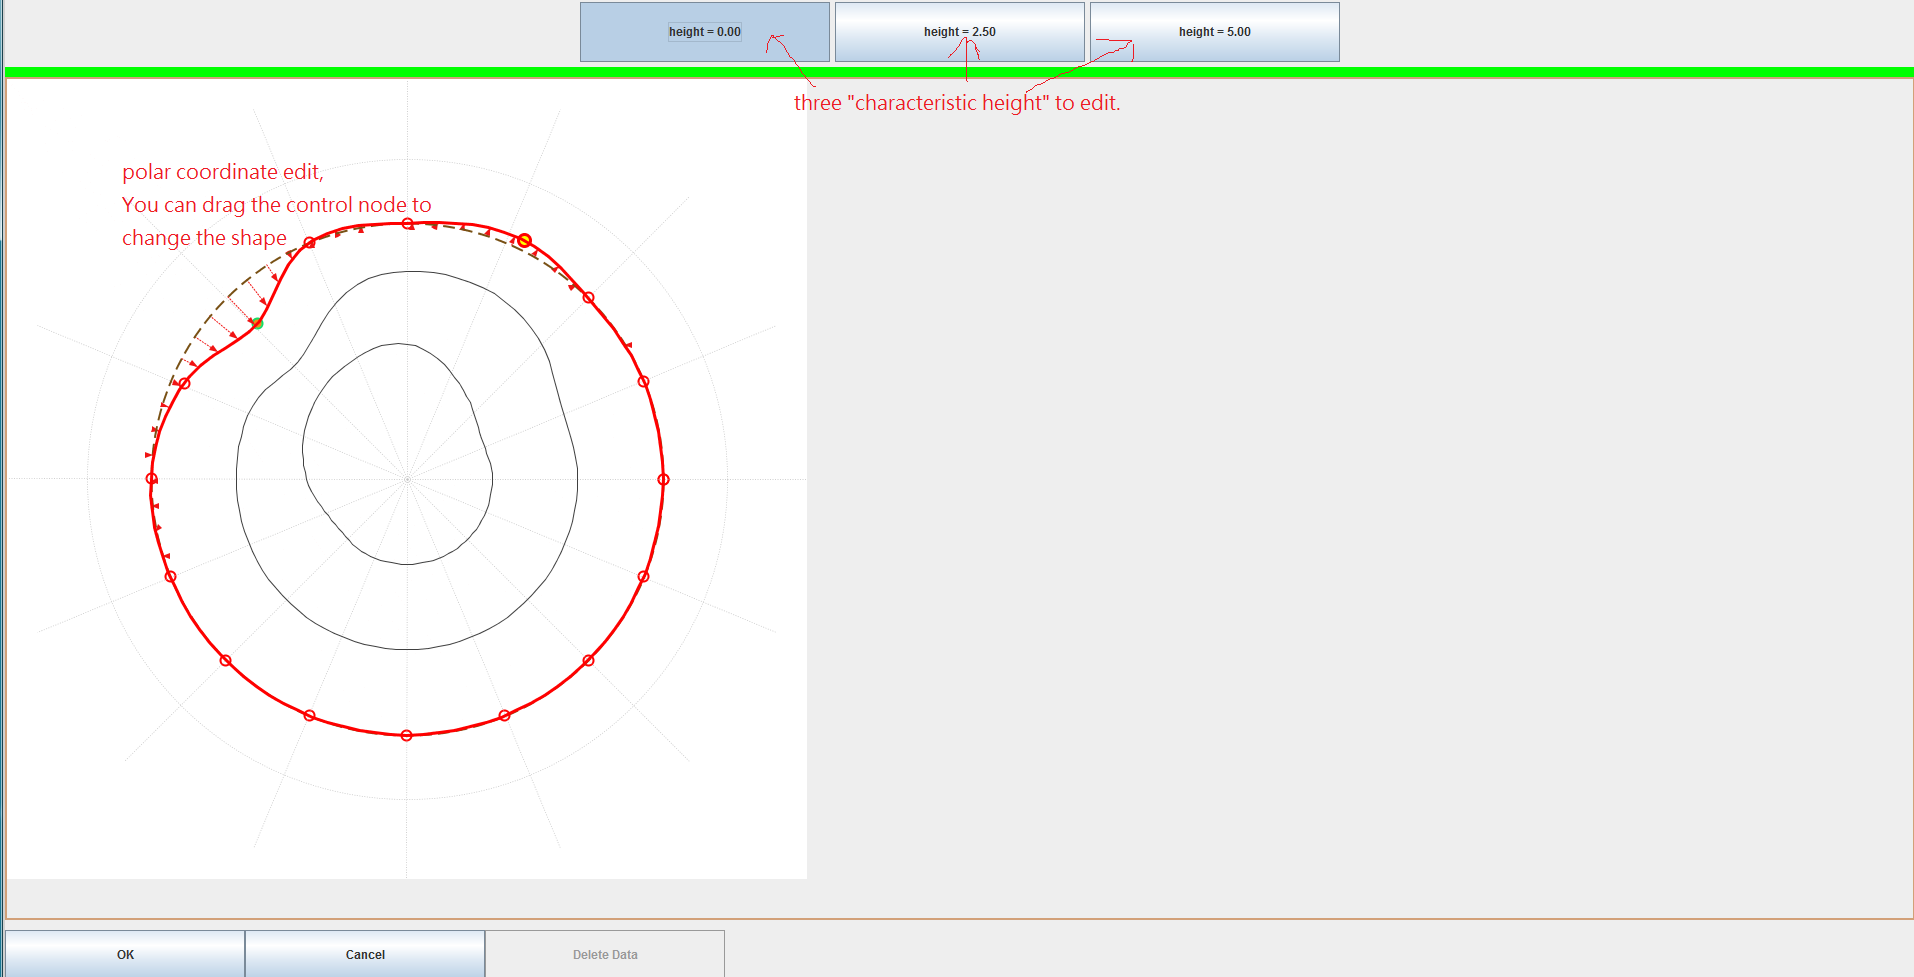Image resolution: width=1914 pixels, height=977 pixels.
Task: Click the Cancel button
Action: click(365, 954)
